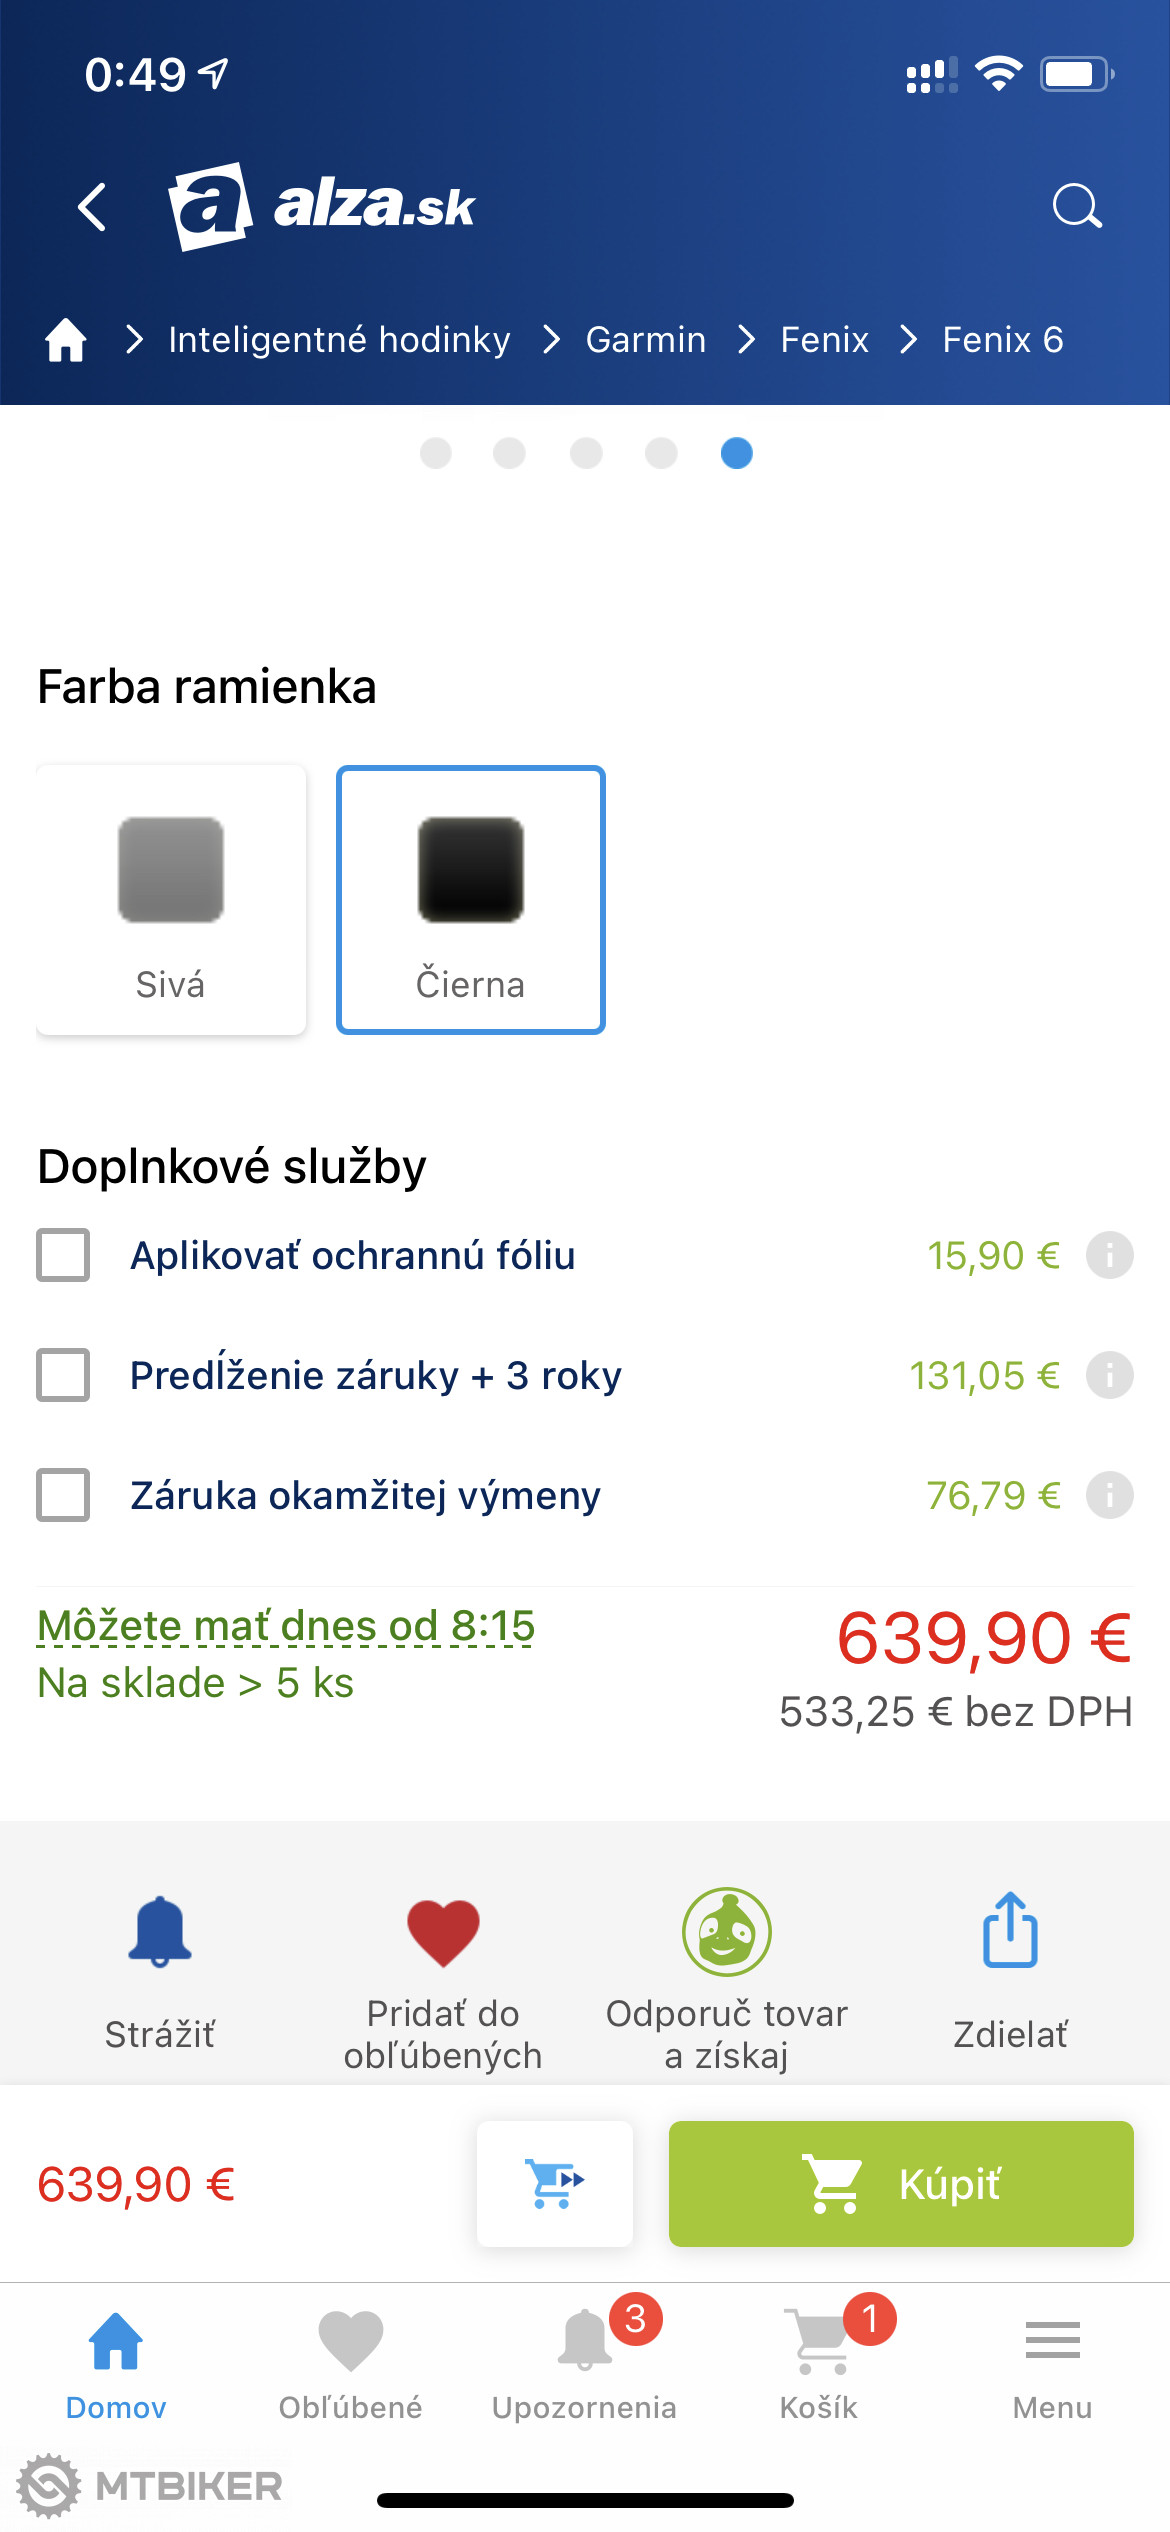Check Predĺženie záruky + 3 roky

tap(63, 1375)
